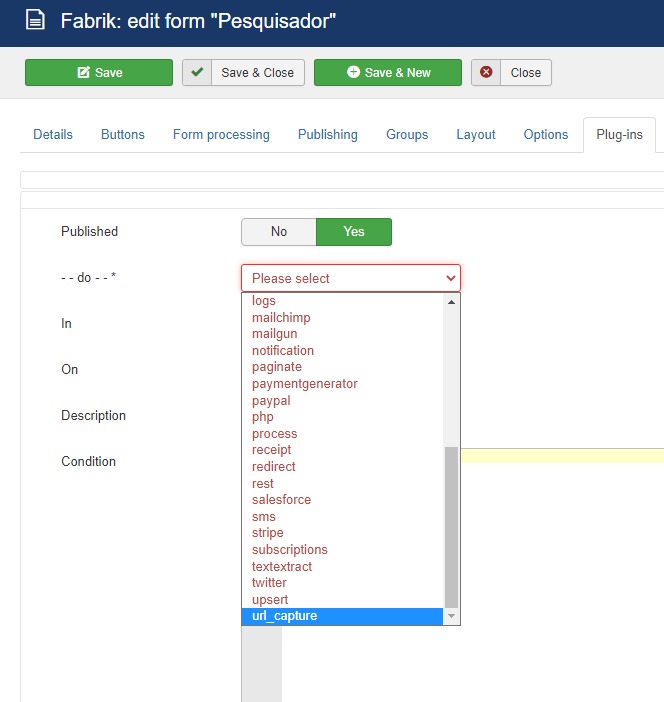Open the Publishing tab
The width and height of the screenshot is (664, 702).
[x=328, y=134]
